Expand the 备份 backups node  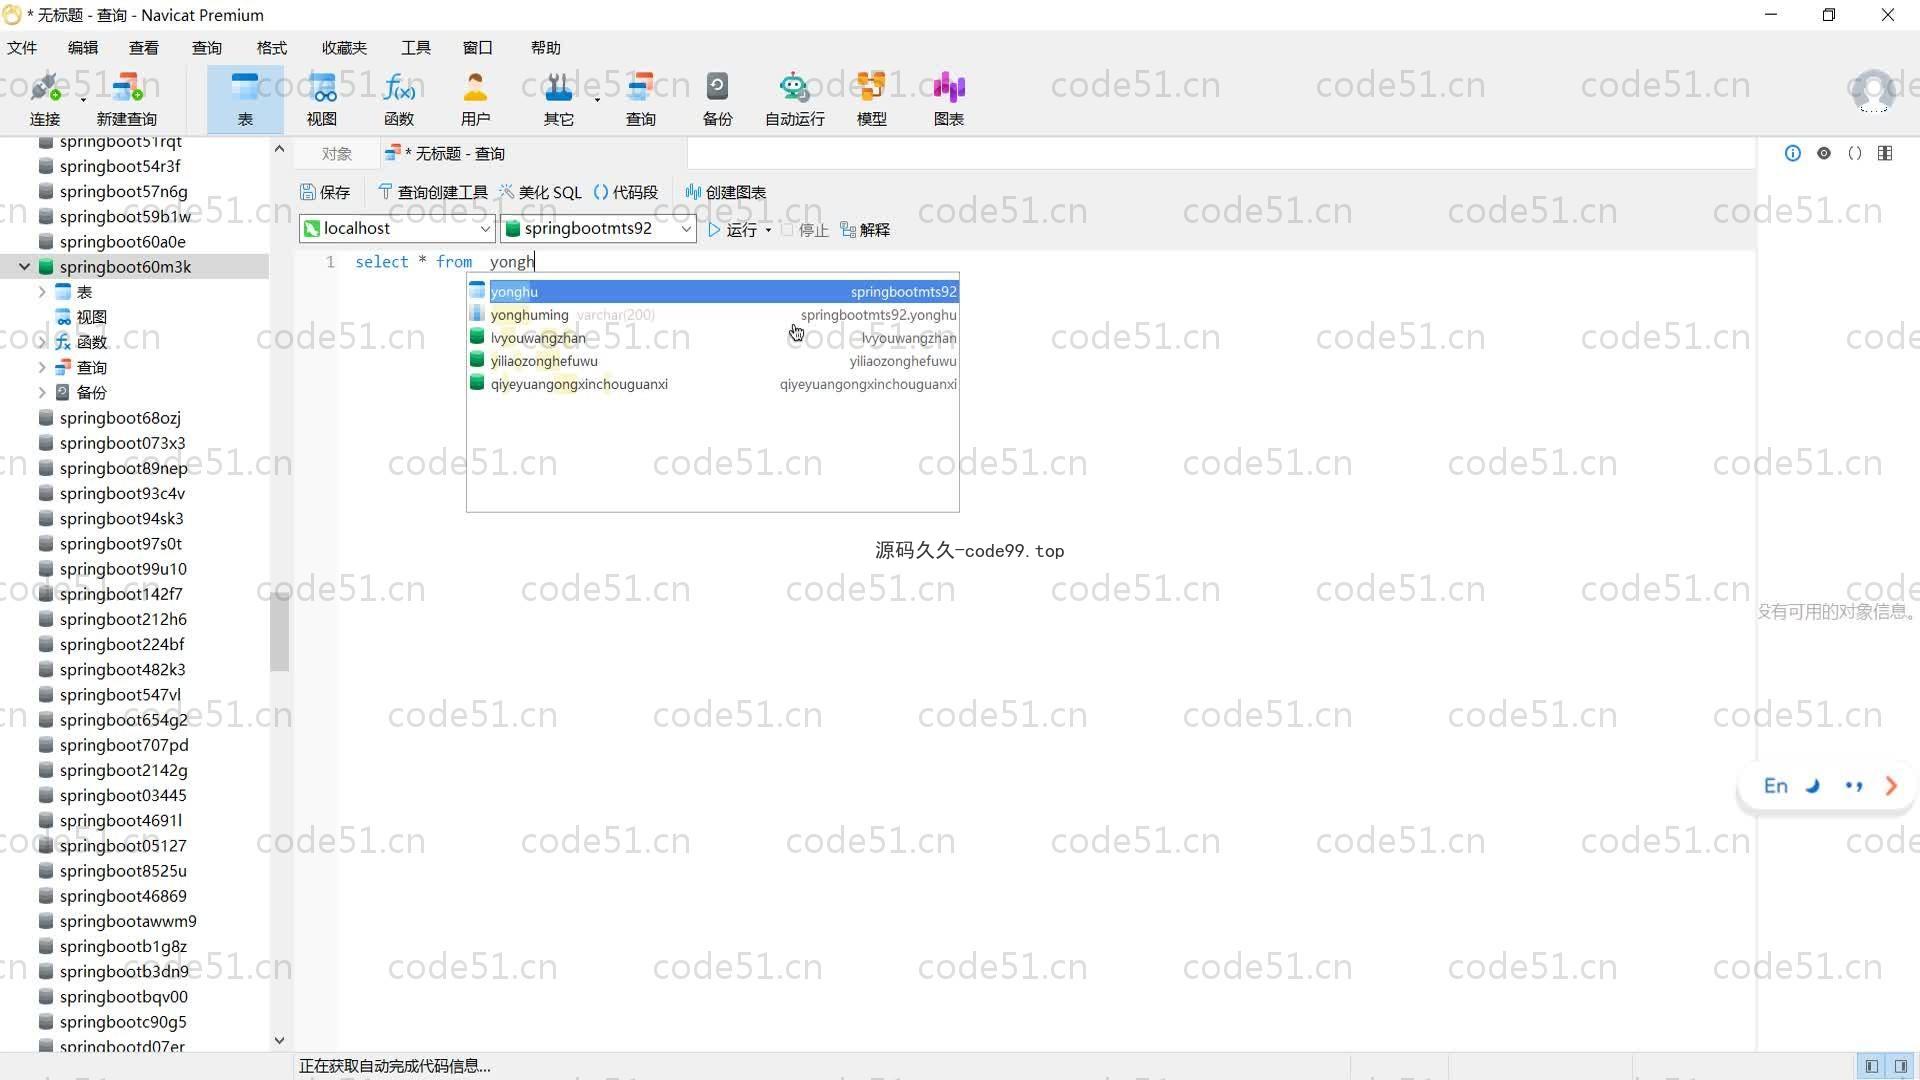point(42,393)
